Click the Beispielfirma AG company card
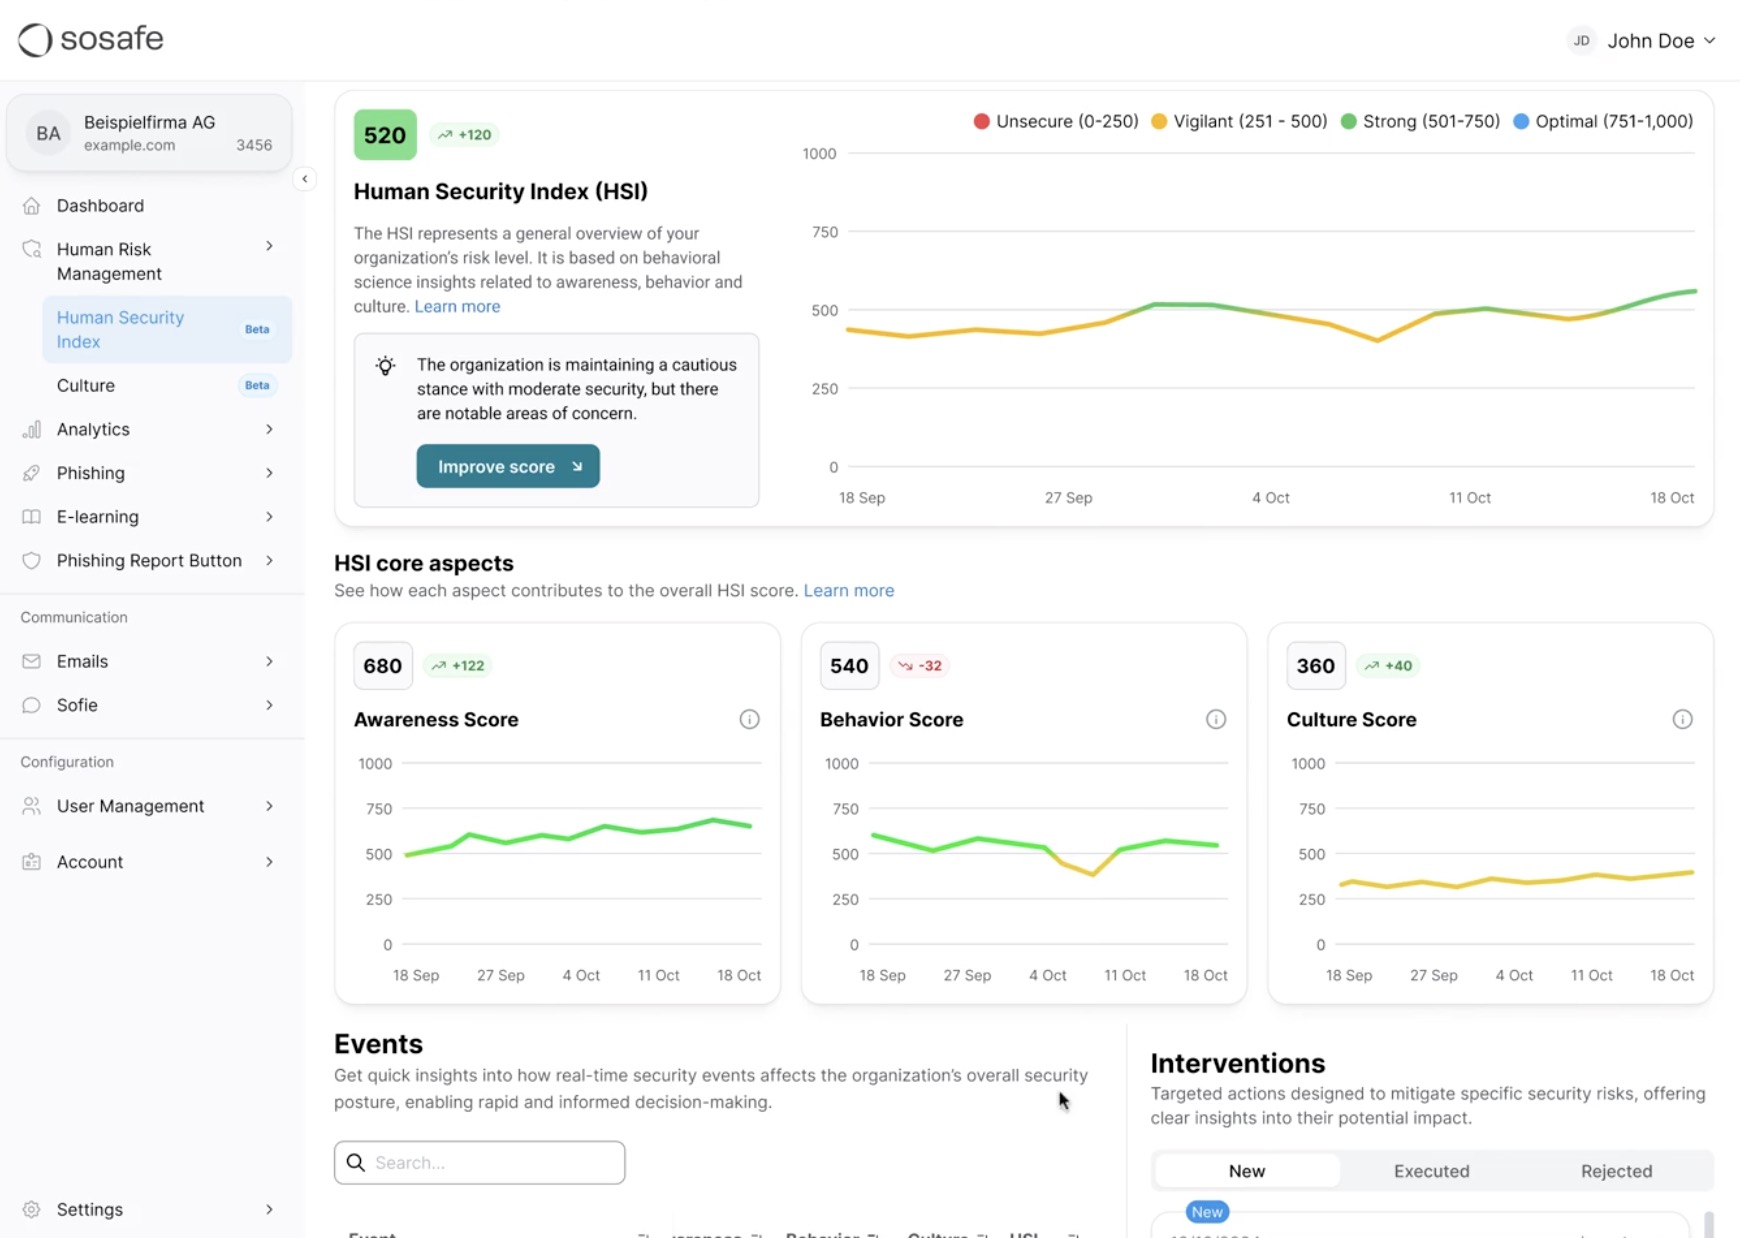Screen dimensions: 1740x1238 (x=149, y=133)
